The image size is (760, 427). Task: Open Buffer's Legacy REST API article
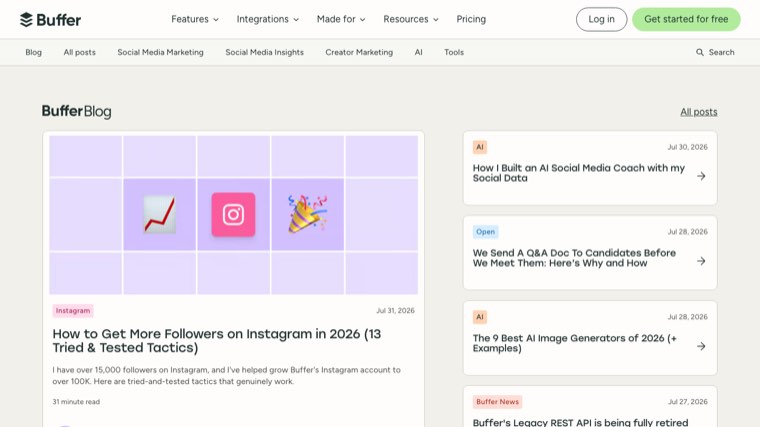(580, 423)
